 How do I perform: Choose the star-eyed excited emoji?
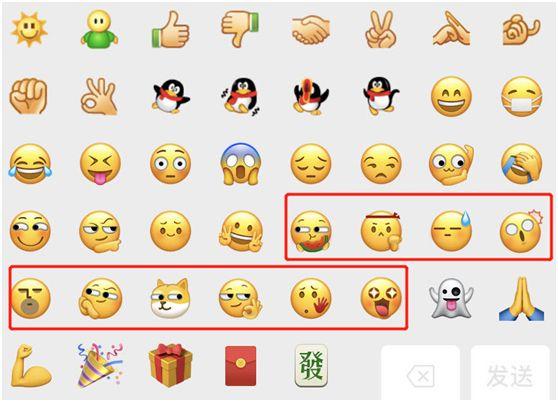pyautogui.click(x=381, y=298)
